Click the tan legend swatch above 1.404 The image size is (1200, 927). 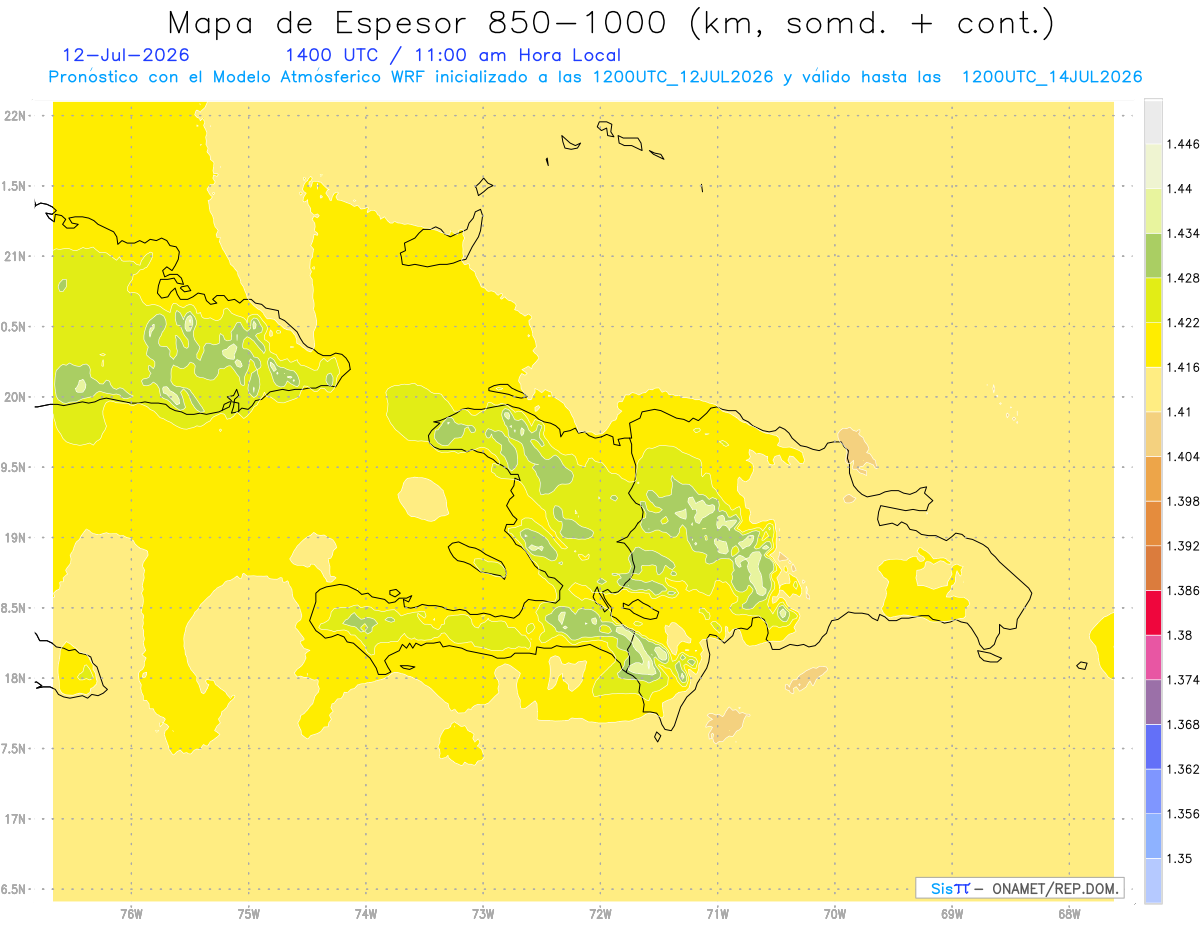[x=1153, y=434]
